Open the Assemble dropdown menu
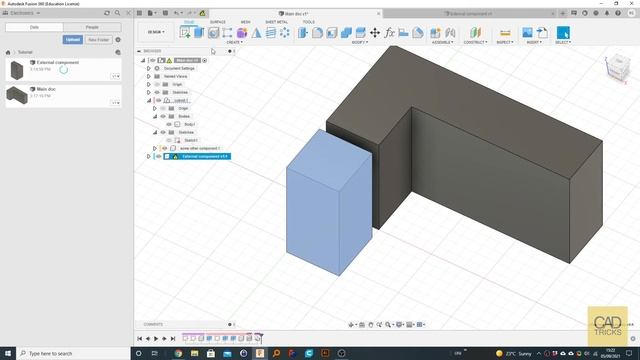The image size is (640, 360). (442, 42)
